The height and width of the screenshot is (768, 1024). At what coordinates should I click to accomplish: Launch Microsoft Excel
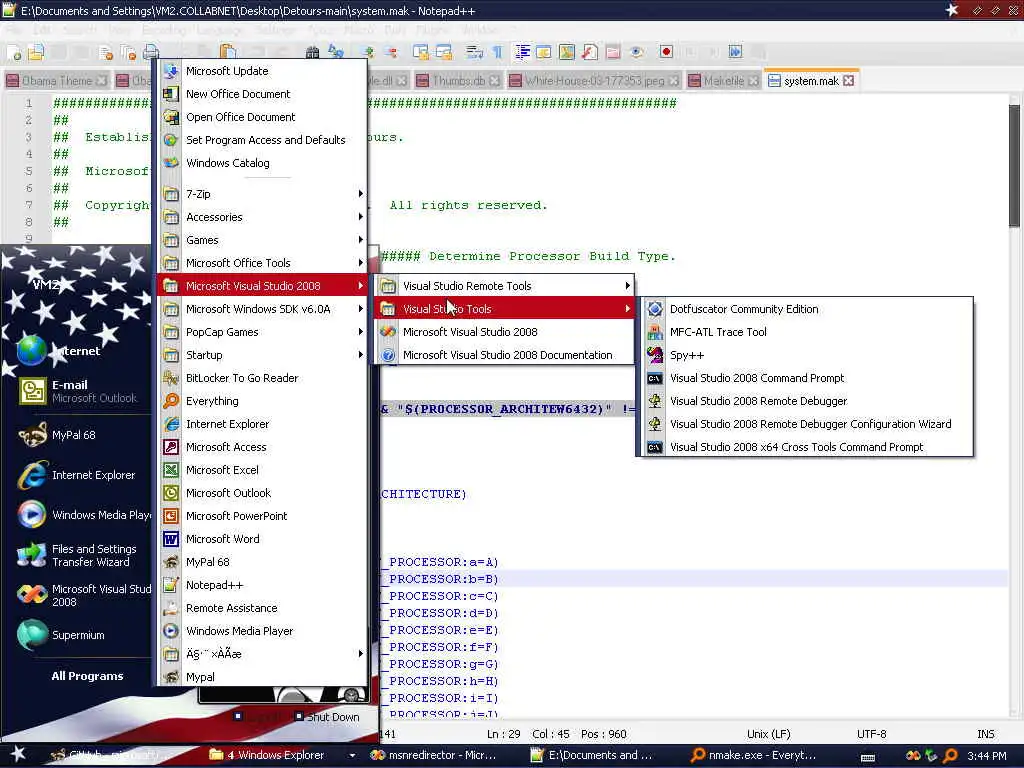(x=261, y=470)
